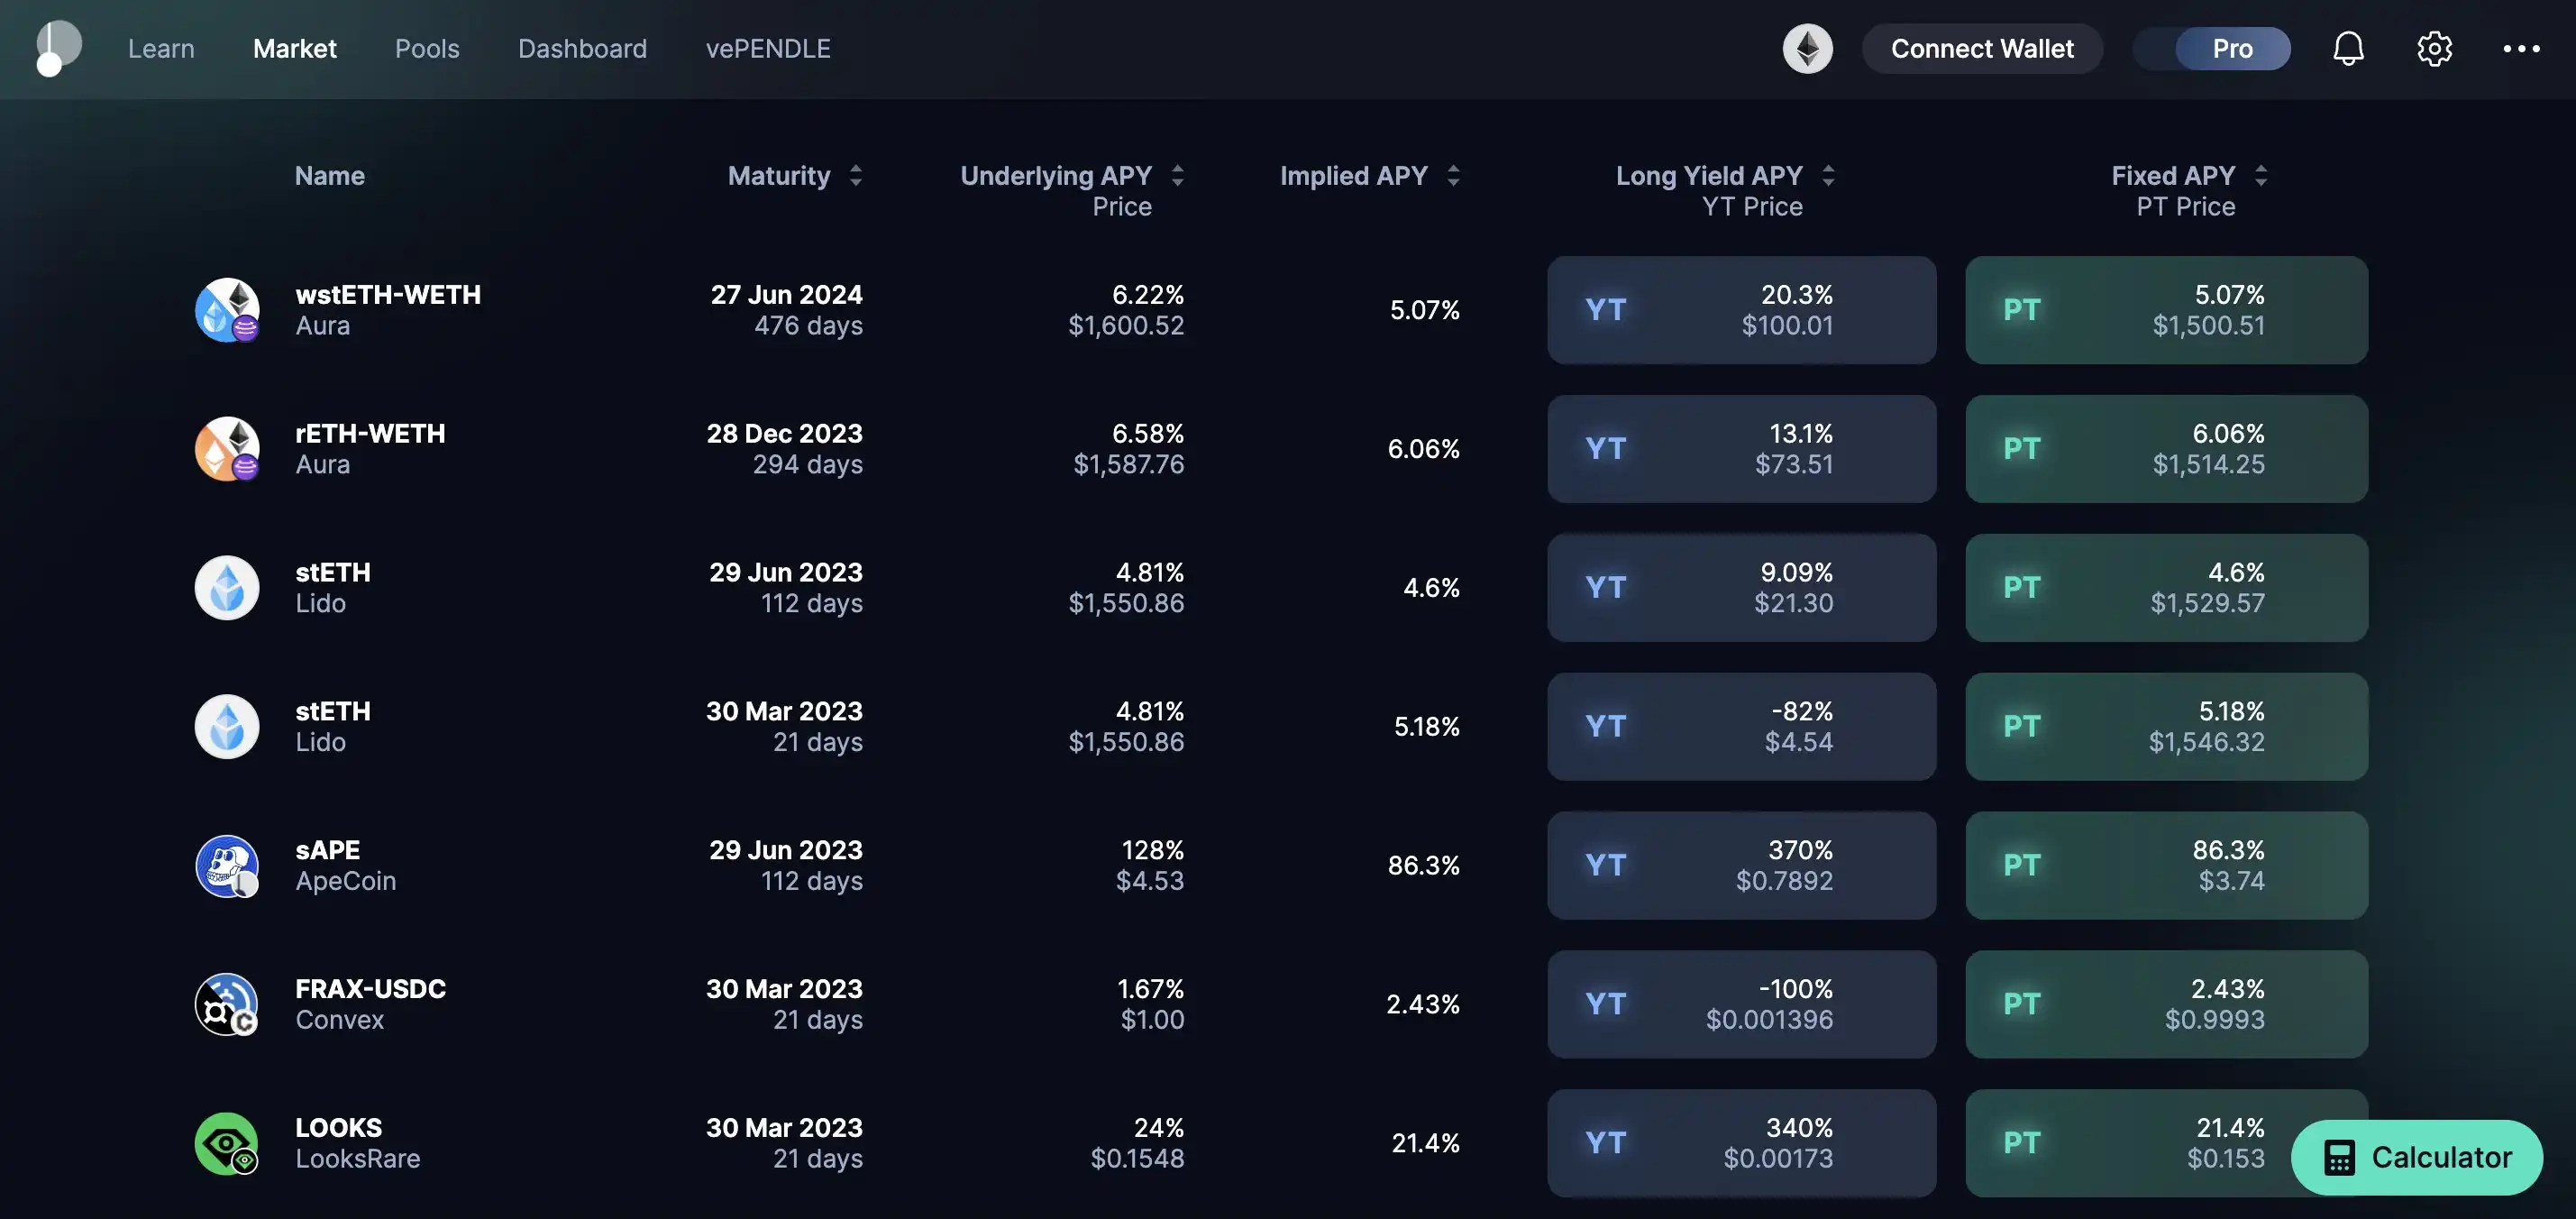This screenshot has height=1219, width=2576.
Task: Click the FRAX-USDC PT icon
Action: point(2023,1004)
